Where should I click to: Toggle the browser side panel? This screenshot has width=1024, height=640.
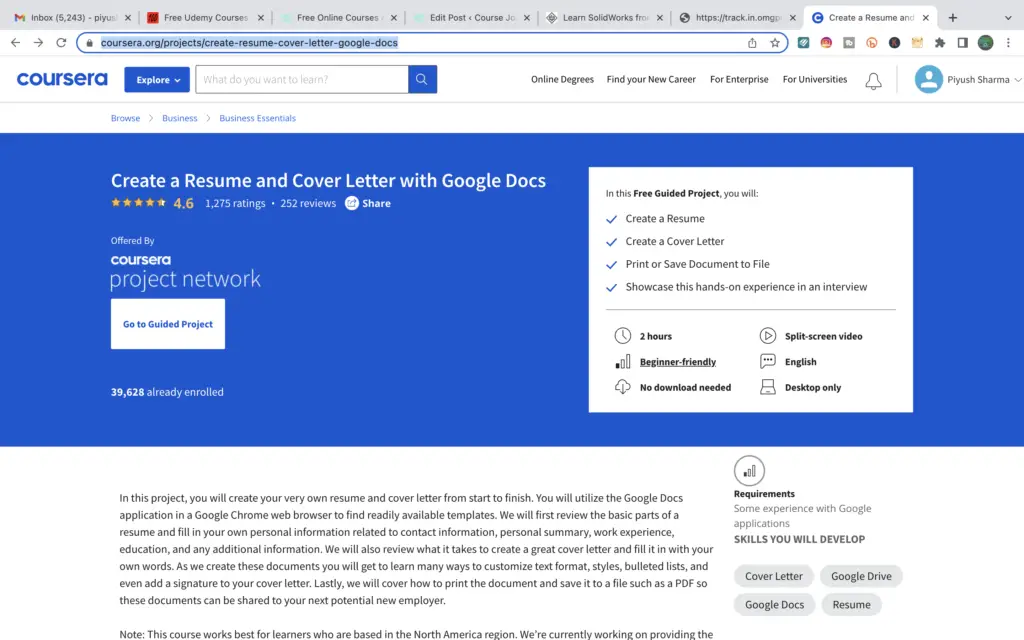[963, 42]
